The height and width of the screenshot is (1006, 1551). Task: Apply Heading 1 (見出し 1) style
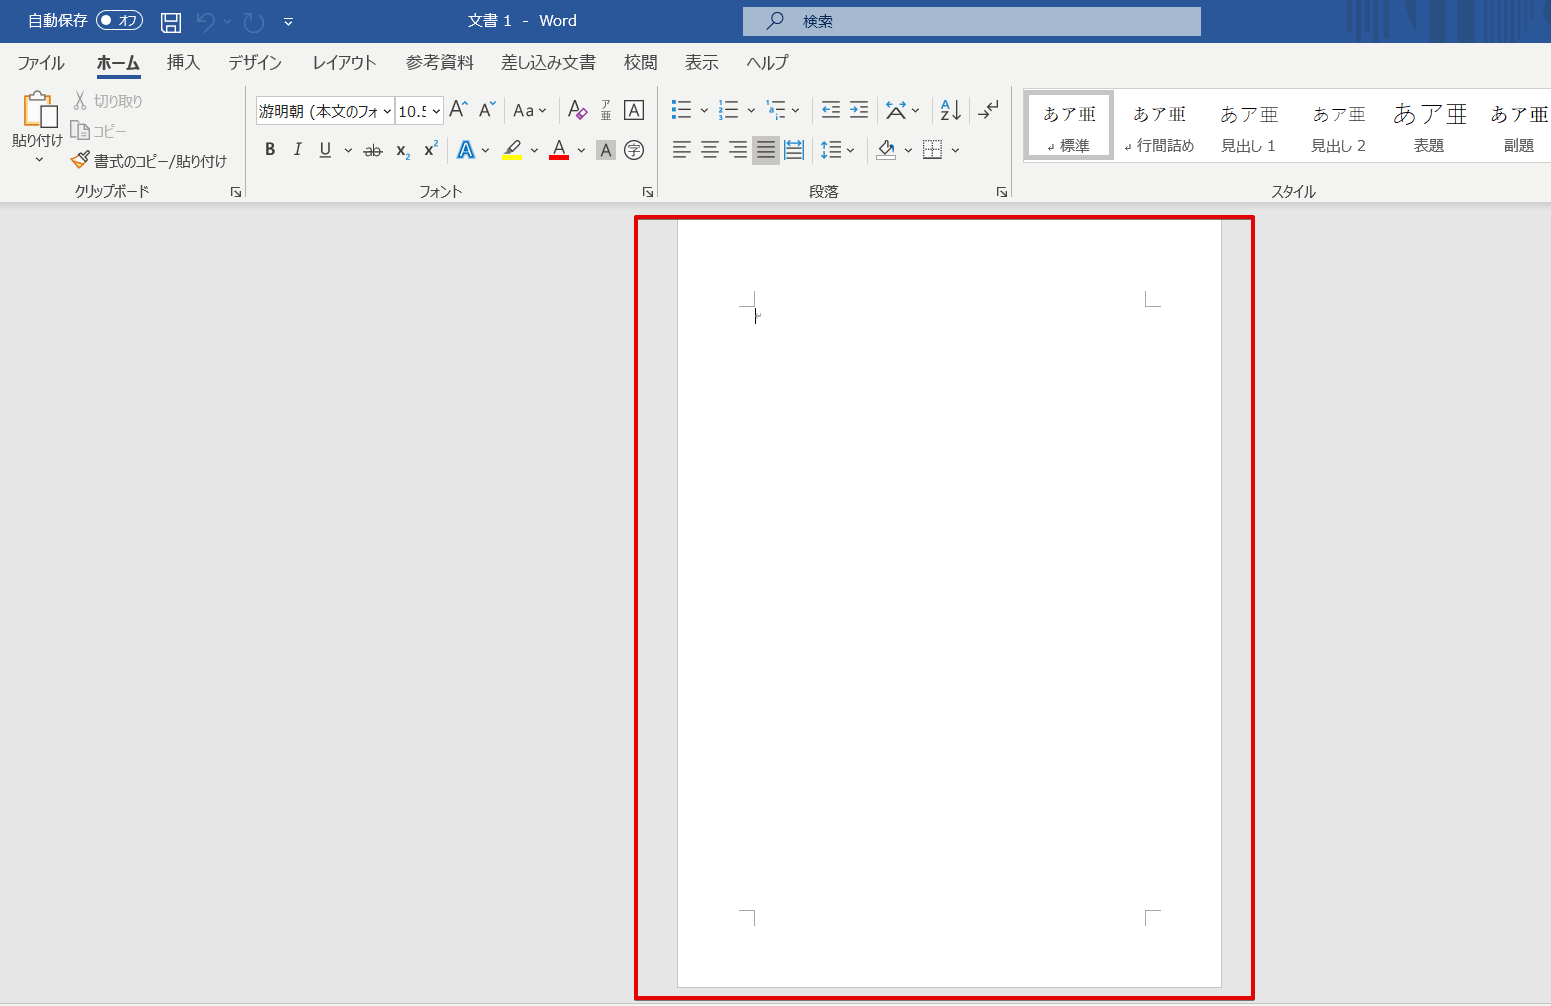tap(1249, 126)
